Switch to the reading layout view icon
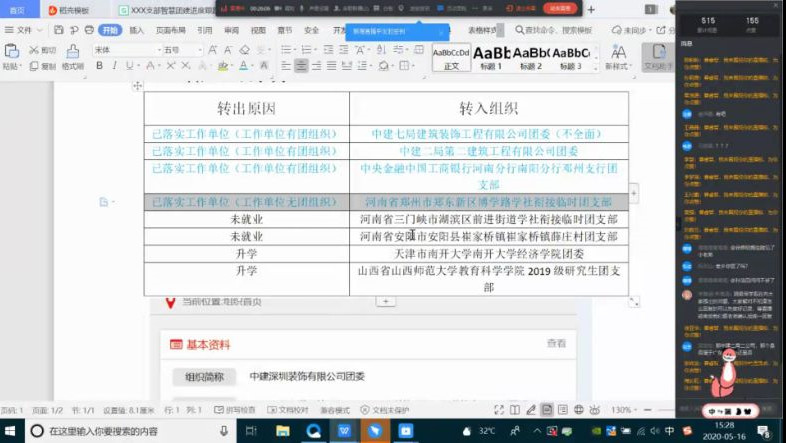Screen dimensions: 786x443 pyautogui.click(x=515, y=410)
